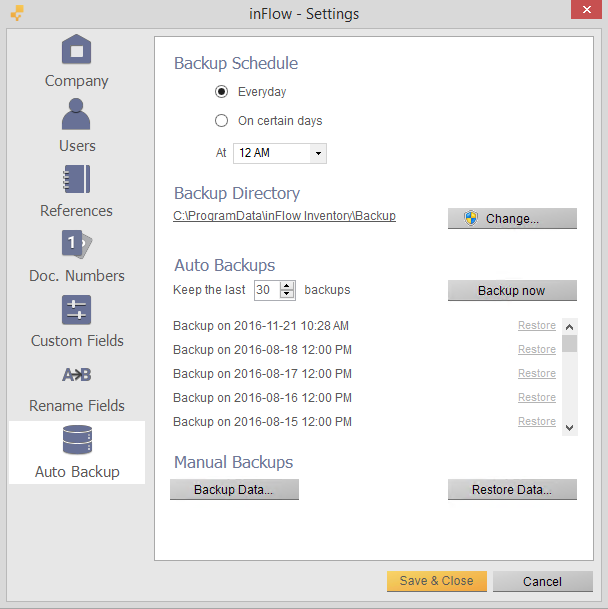This screenshot has height=609, width=608.
Task: Click Cancel button
Action: pyautogui.click(x=543, y=581)
